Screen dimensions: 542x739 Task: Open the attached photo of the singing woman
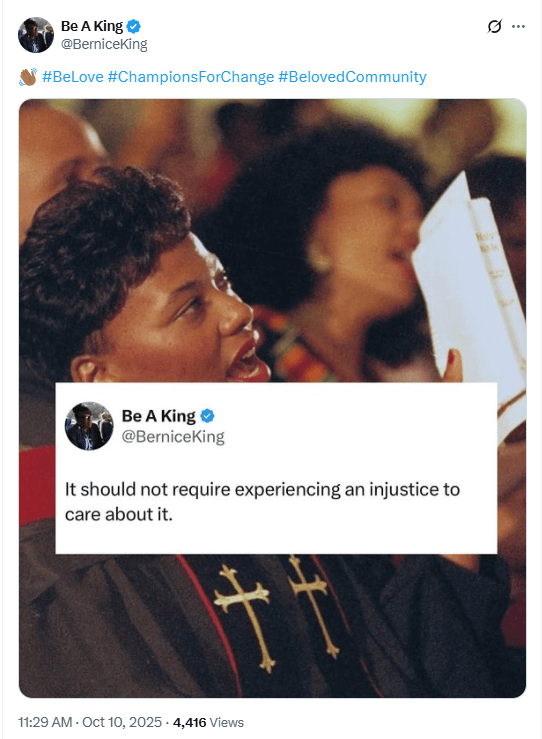(x=272, y=398)
